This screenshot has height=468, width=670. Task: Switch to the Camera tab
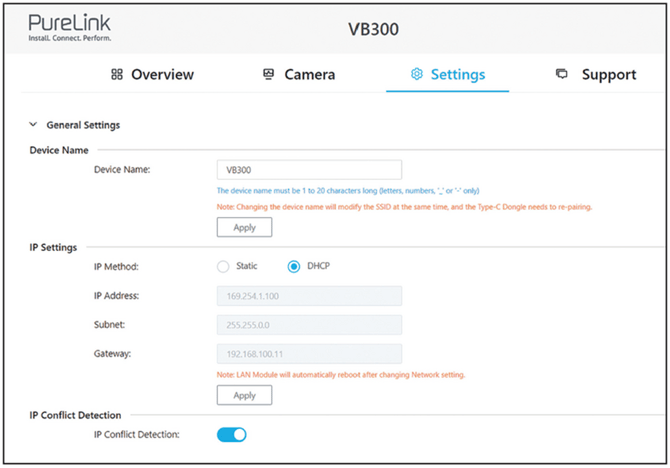tap(299, 74)
